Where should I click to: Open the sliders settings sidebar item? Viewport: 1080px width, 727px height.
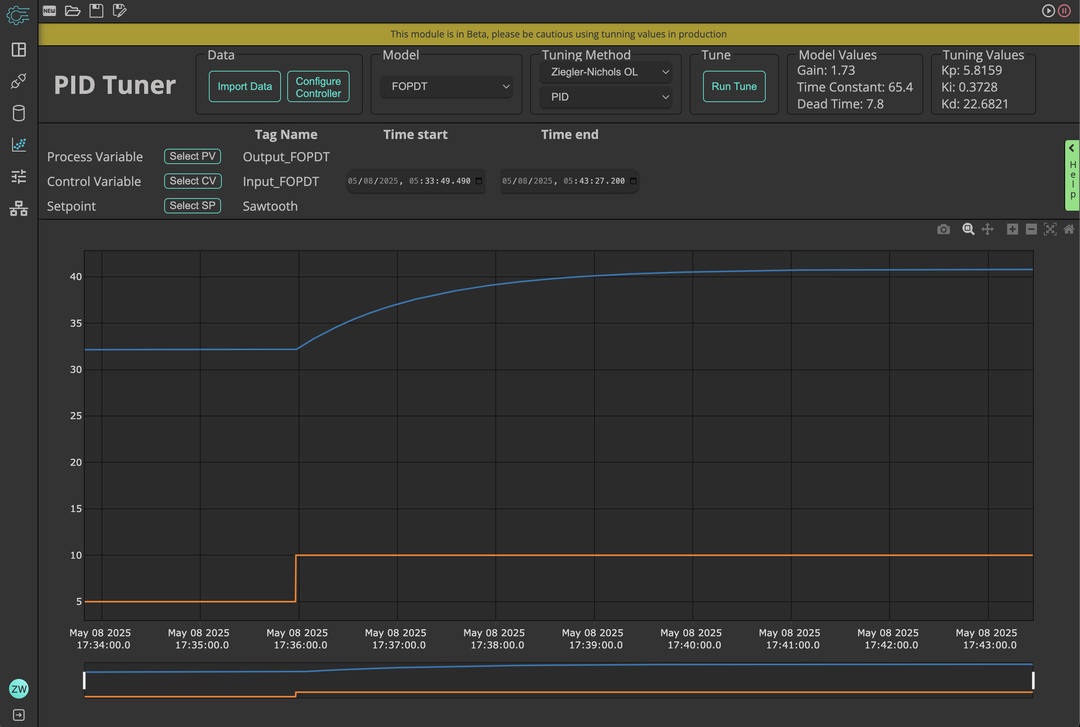pos(18,177)
